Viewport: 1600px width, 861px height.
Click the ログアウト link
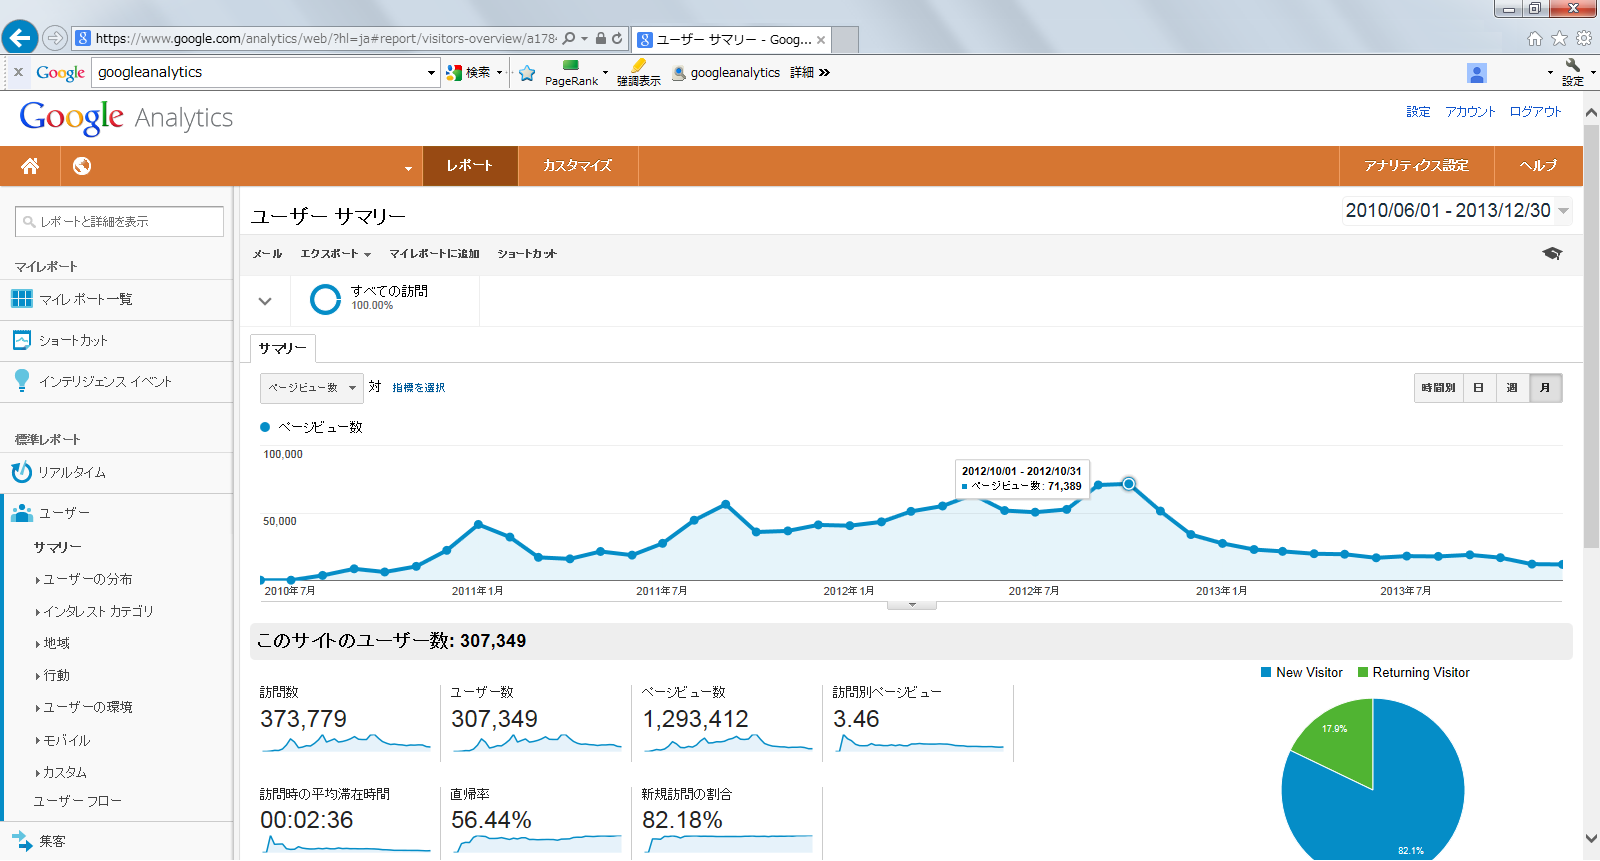tap(1535, 112)
